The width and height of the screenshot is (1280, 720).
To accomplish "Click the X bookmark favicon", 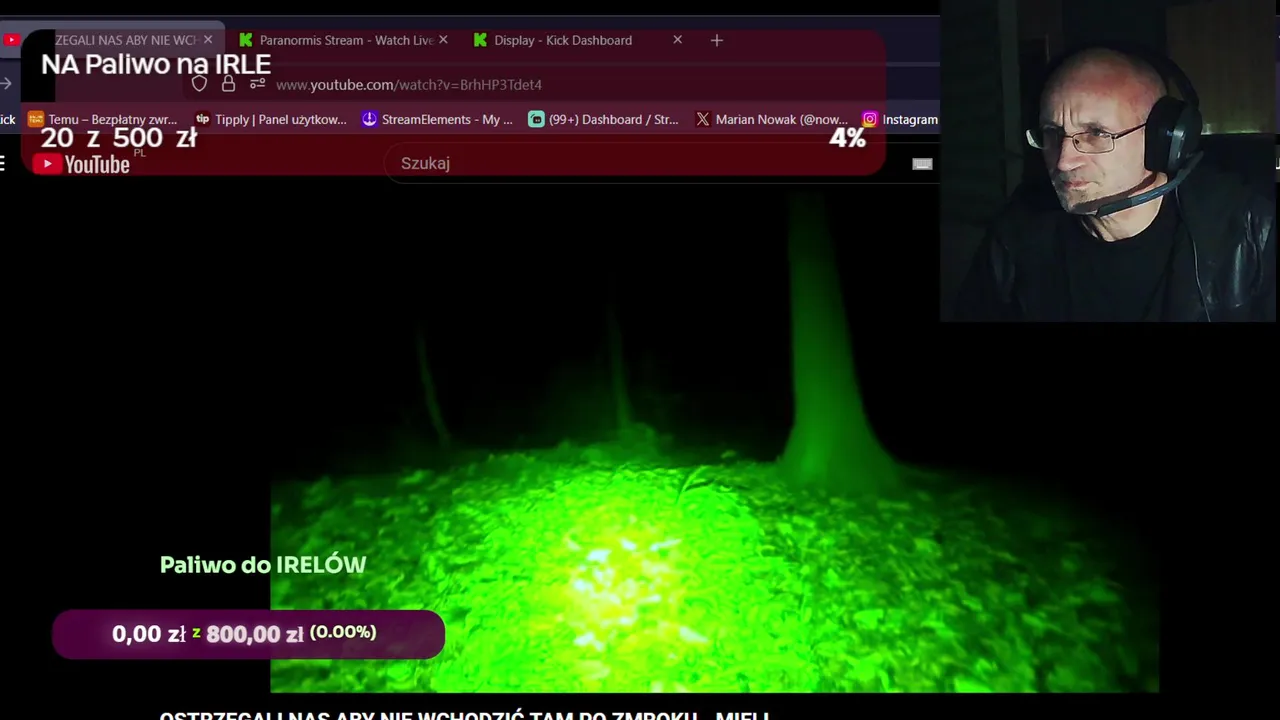I will coord(703,119).
